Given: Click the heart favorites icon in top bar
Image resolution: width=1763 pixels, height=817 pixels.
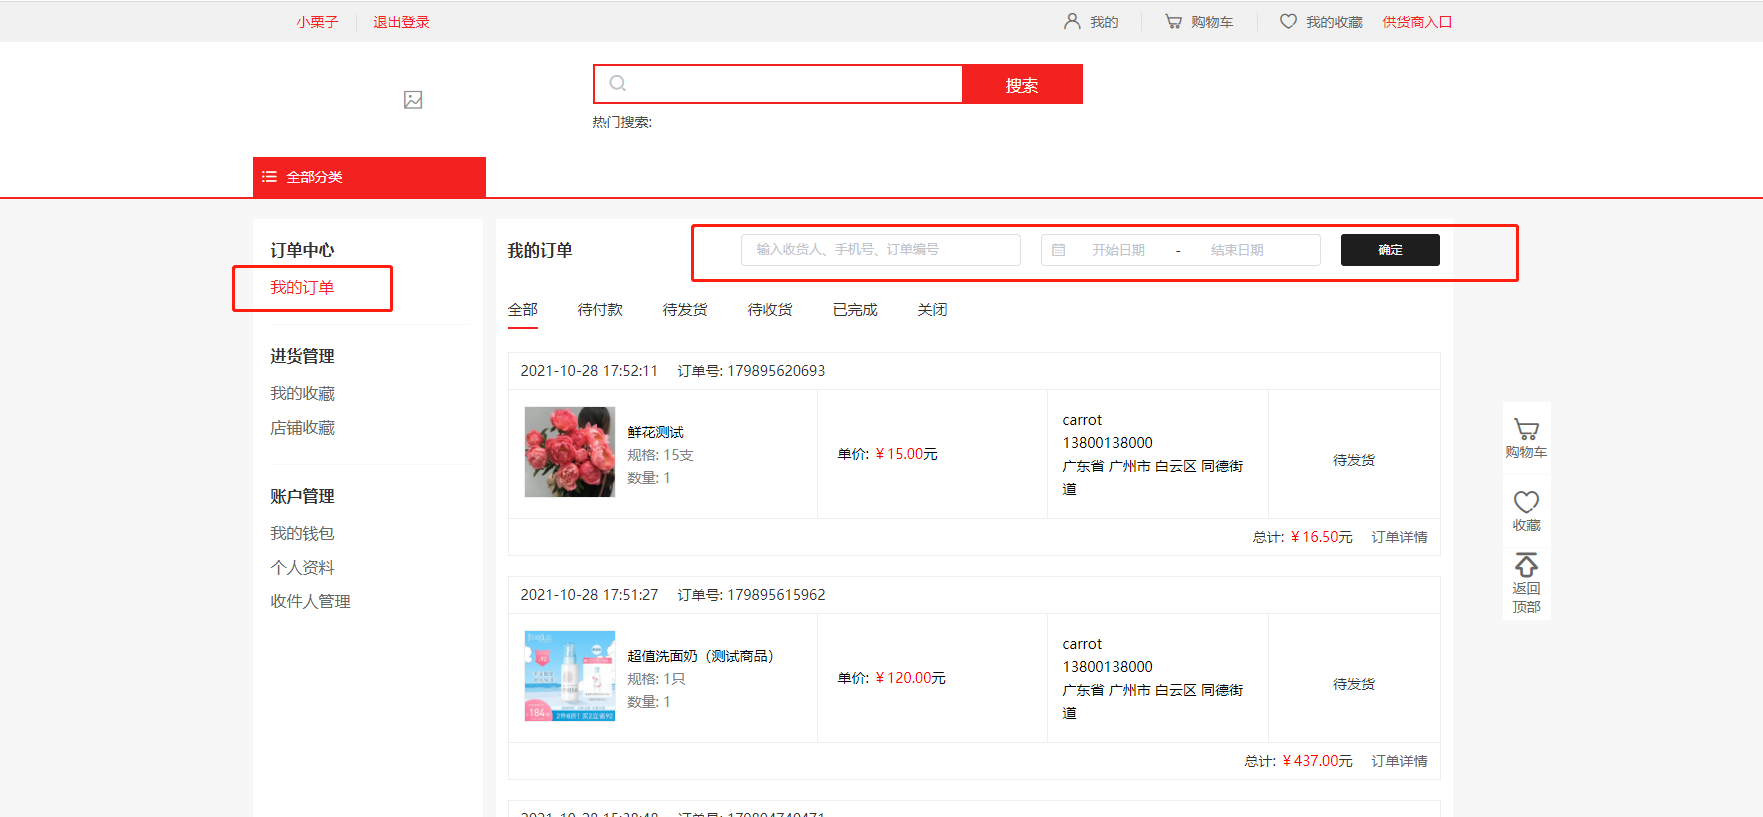Looking at the screenshot, I should (x=1288, y=21).
